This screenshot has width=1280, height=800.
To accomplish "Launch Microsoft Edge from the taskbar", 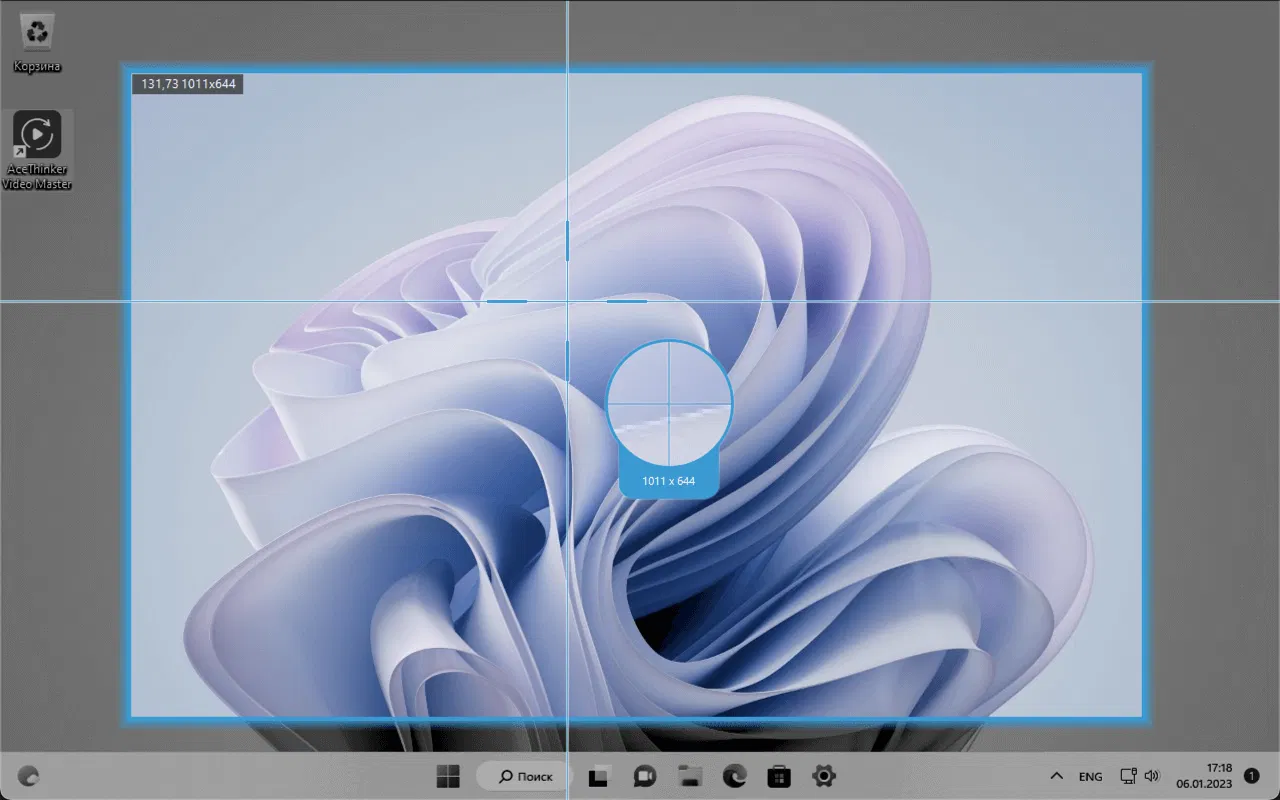I will [734, 776].
